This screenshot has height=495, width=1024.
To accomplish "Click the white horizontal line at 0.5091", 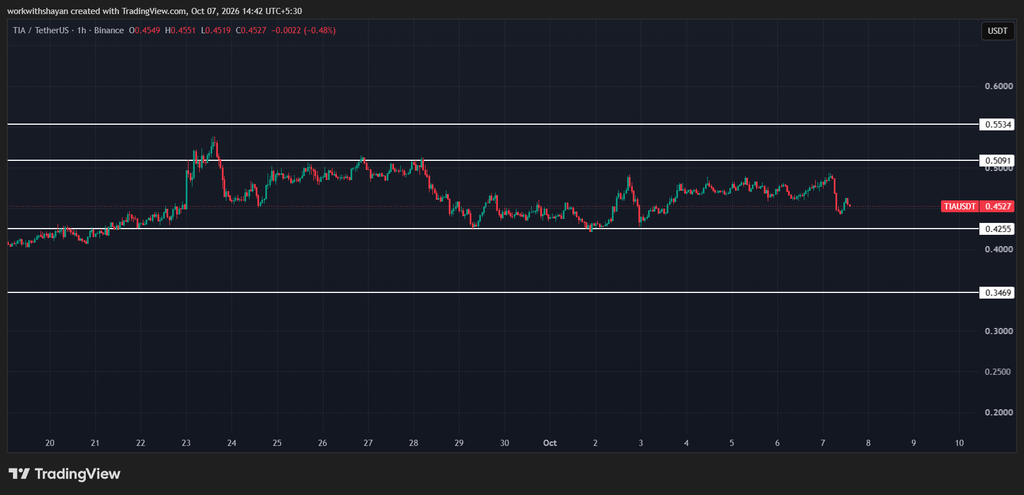I will click(493, 160).
